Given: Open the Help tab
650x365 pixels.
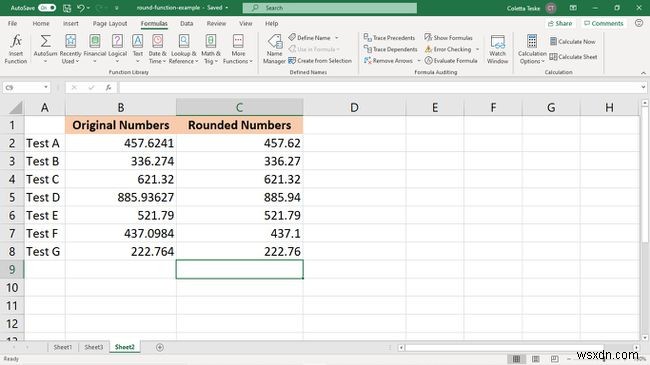Looking at the screenshot, I should pos(272,24).
